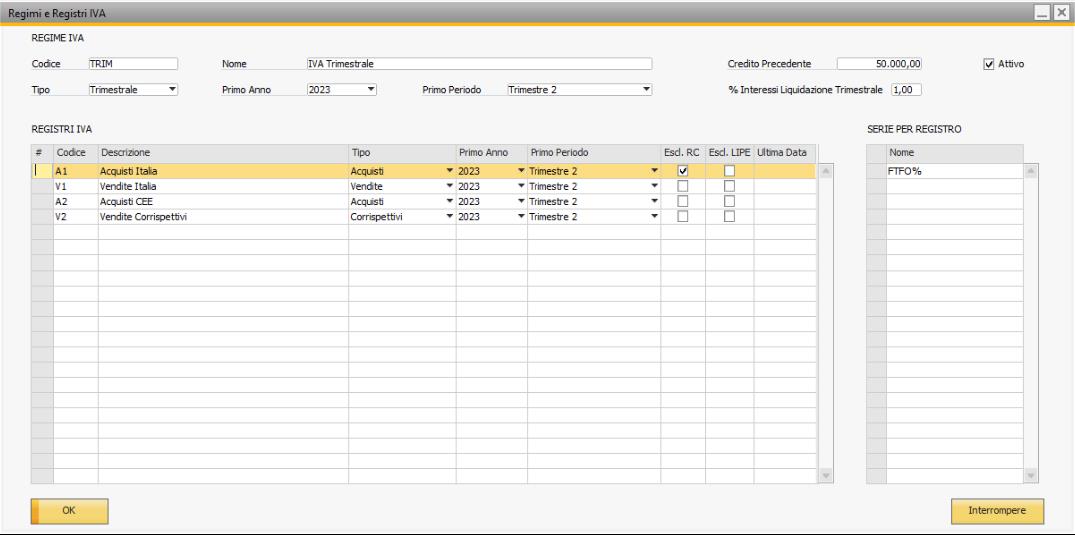
Task: Select cell V2 in Codice column
Action: pyautogui.click(x=76, y=216)
